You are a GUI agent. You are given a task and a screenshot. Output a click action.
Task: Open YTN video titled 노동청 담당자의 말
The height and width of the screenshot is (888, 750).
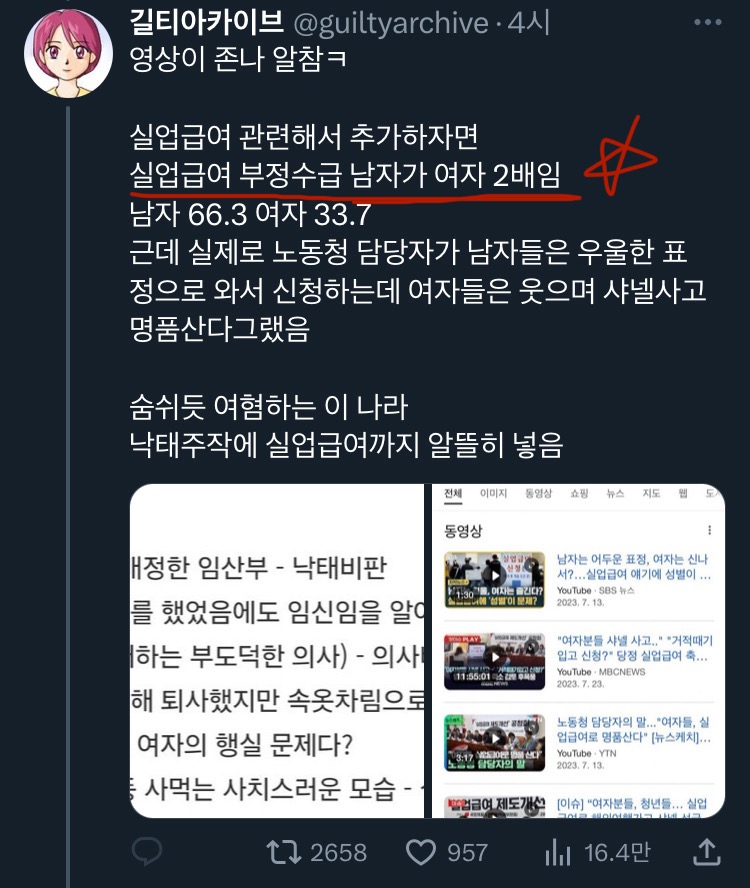(x=633, y=729)
